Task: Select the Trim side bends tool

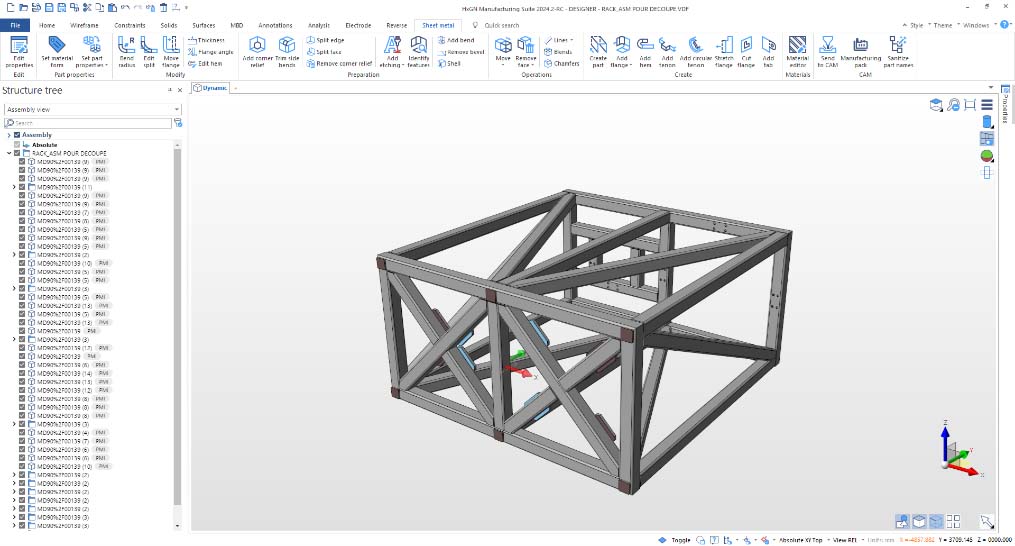Action: (x=287, y=52)
